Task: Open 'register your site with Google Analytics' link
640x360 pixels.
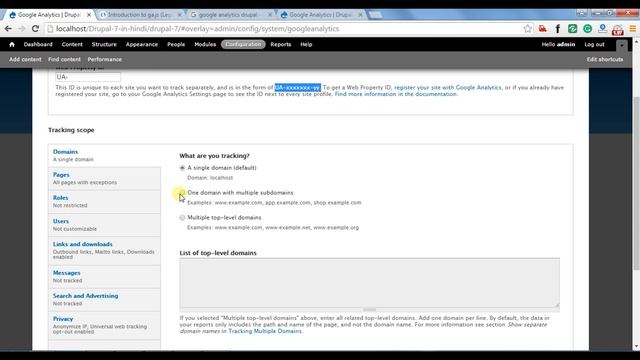Action: (x=448, y=87)
